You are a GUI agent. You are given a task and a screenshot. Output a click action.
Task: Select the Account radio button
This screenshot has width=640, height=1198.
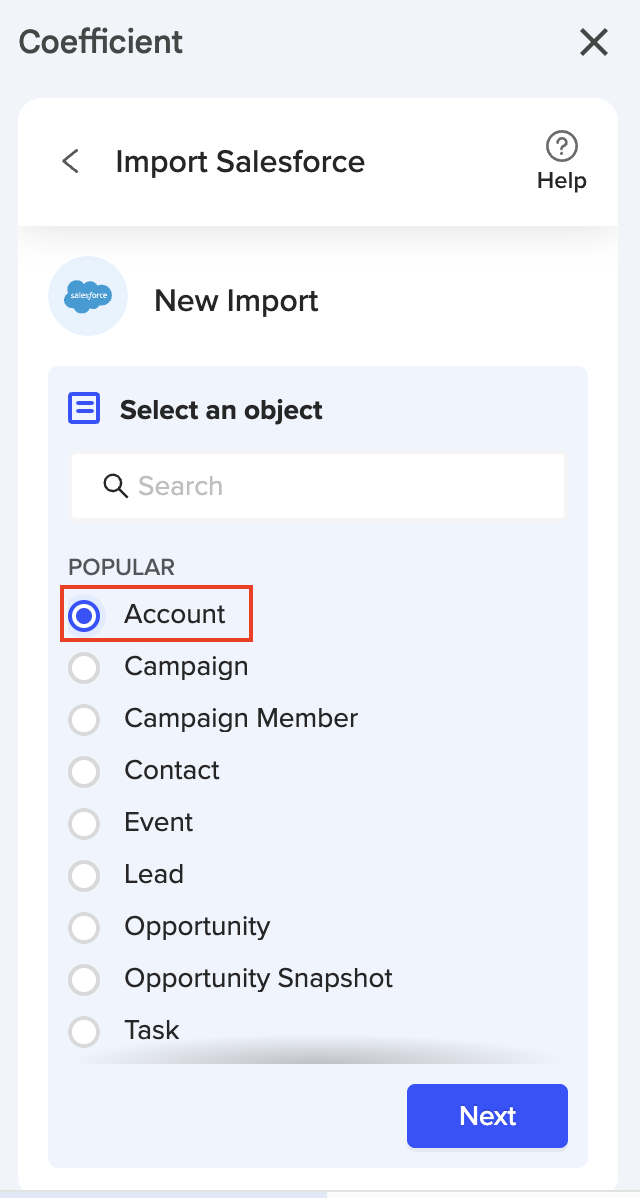tap(84, 616)
